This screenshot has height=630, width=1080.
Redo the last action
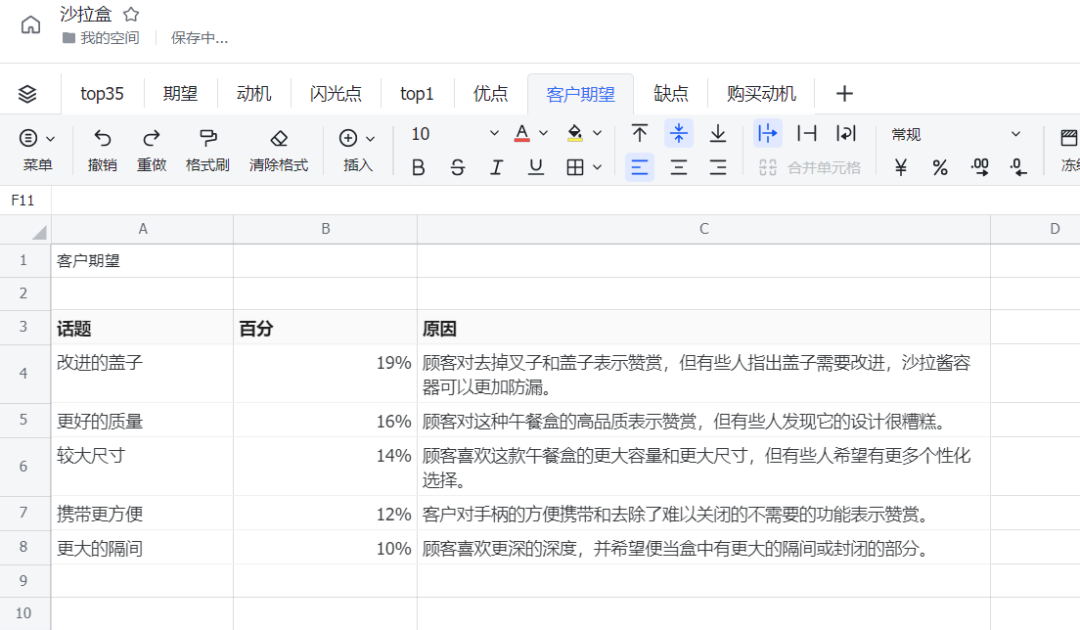coord(151,150)
